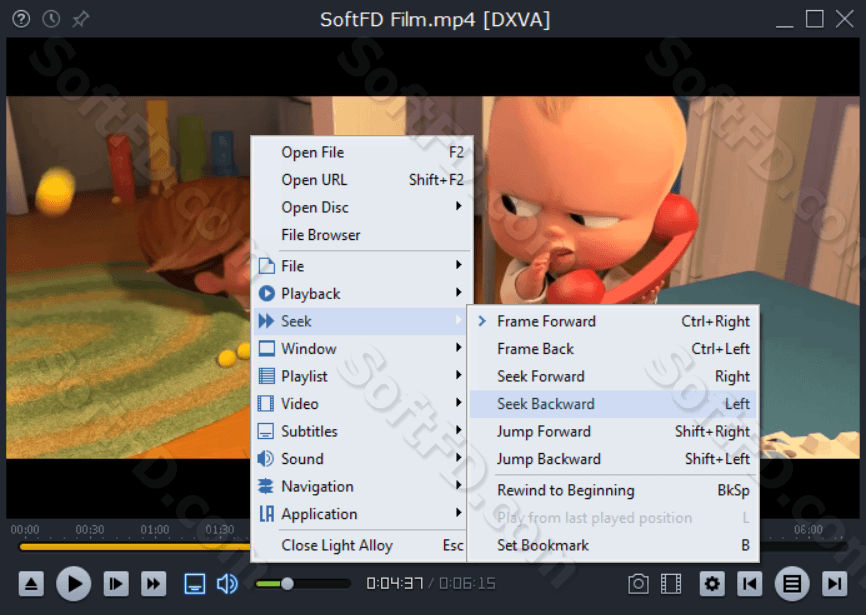Expand the Navigation submenu arrow
The image size is (866, 615).
[x=458, y=485]
